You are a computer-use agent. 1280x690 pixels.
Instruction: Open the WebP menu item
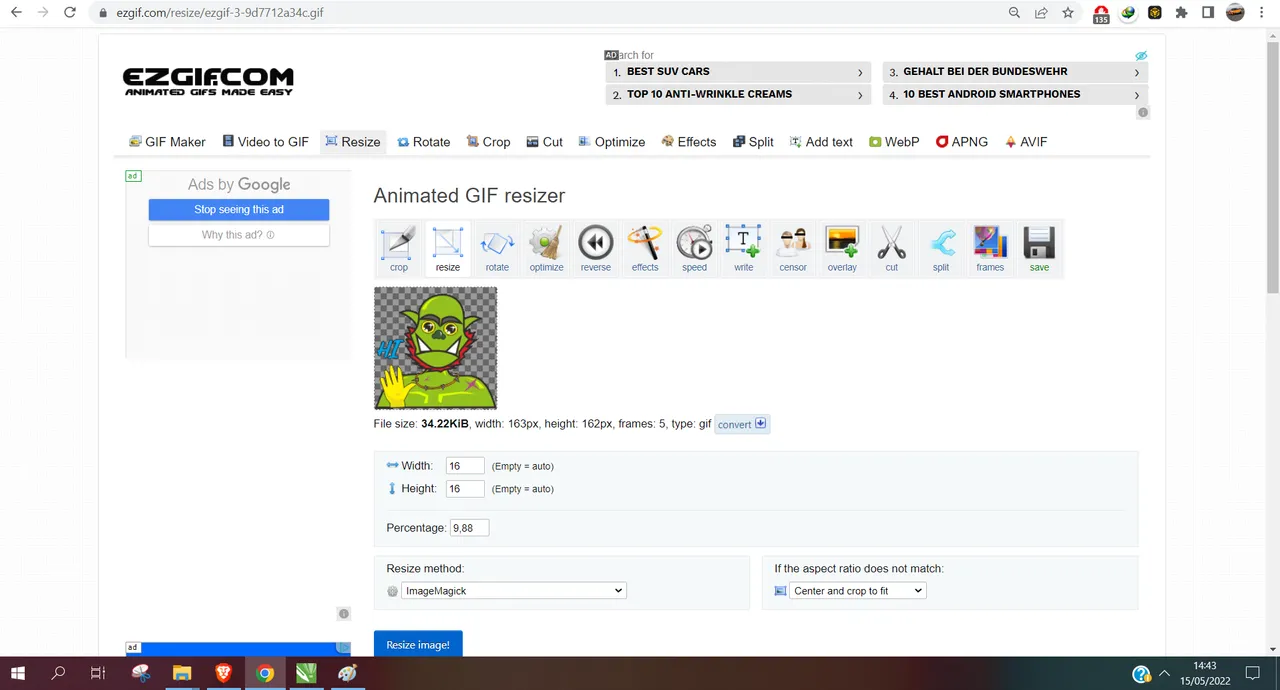(894, 142)
